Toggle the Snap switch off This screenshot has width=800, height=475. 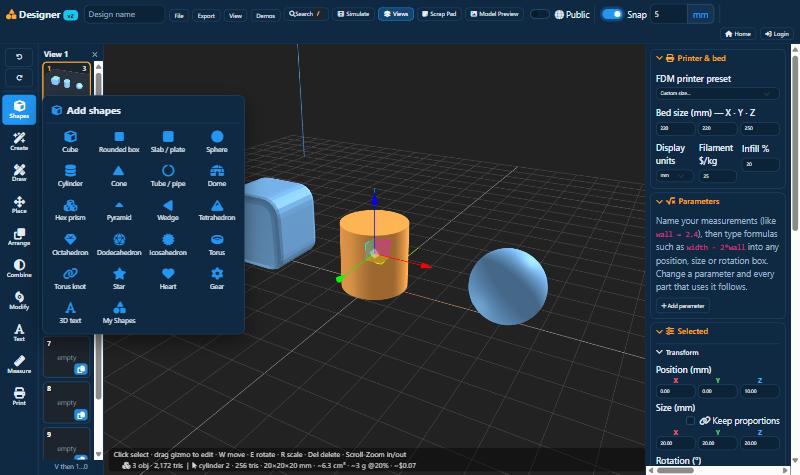click(x=612, y=14)
